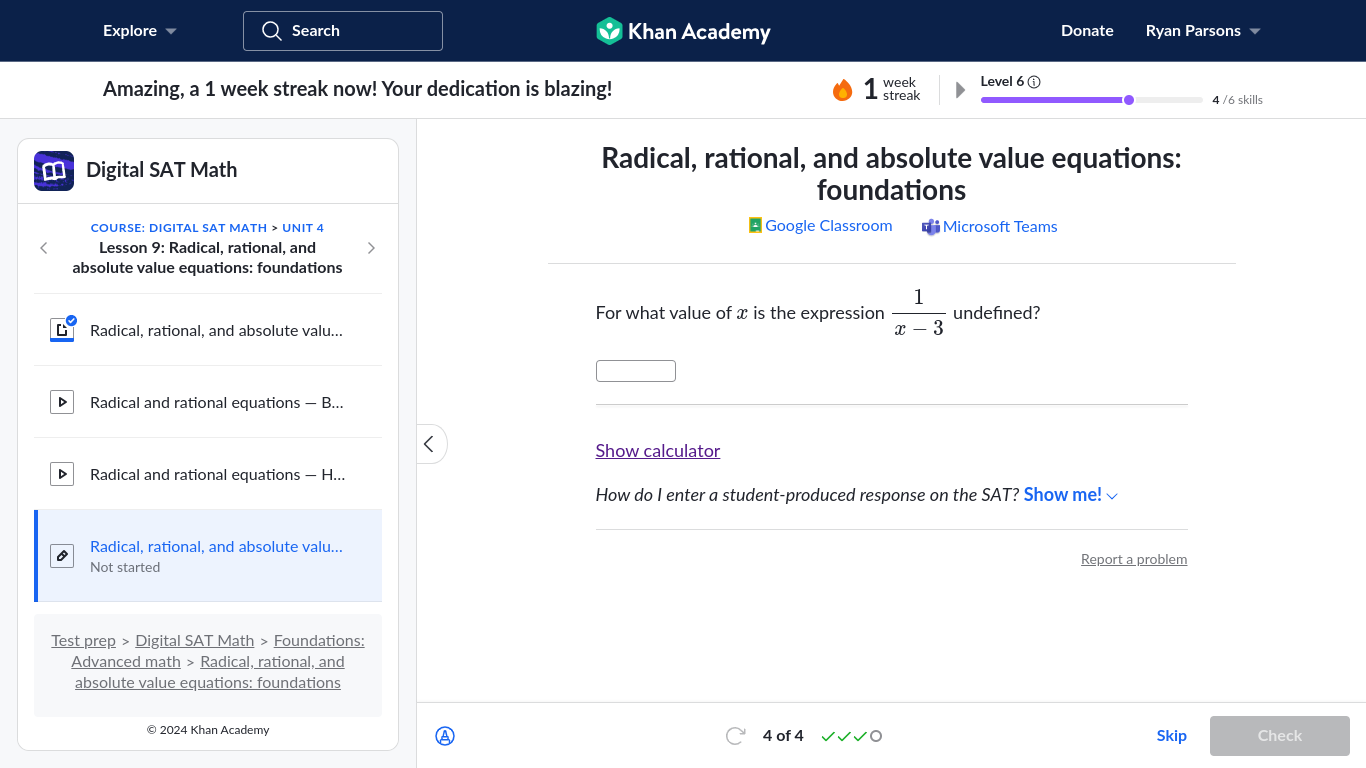Click the video play icon for Radical and rational equations — H
Viewport: 1366px width, 768px height.
coord(62,474)
